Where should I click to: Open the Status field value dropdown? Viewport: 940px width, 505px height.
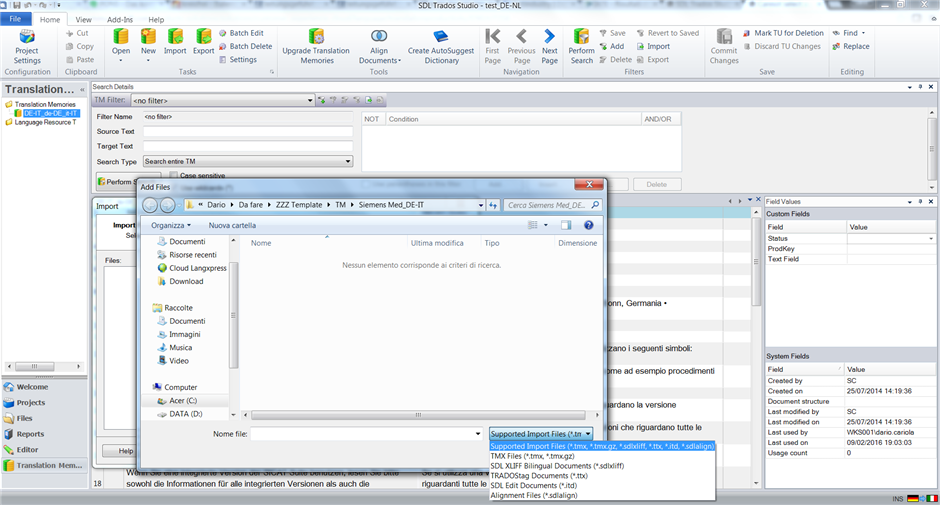pyautogui.click(x=931, y=239)
